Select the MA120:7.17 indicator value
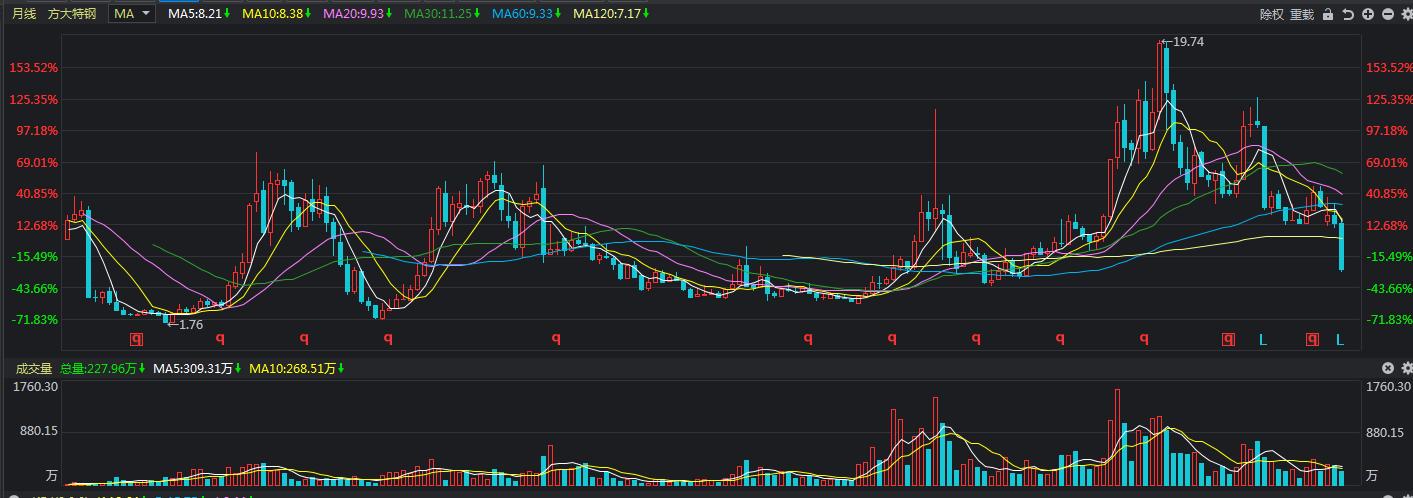Screen dimensions: 1413x498 (610, 14)
